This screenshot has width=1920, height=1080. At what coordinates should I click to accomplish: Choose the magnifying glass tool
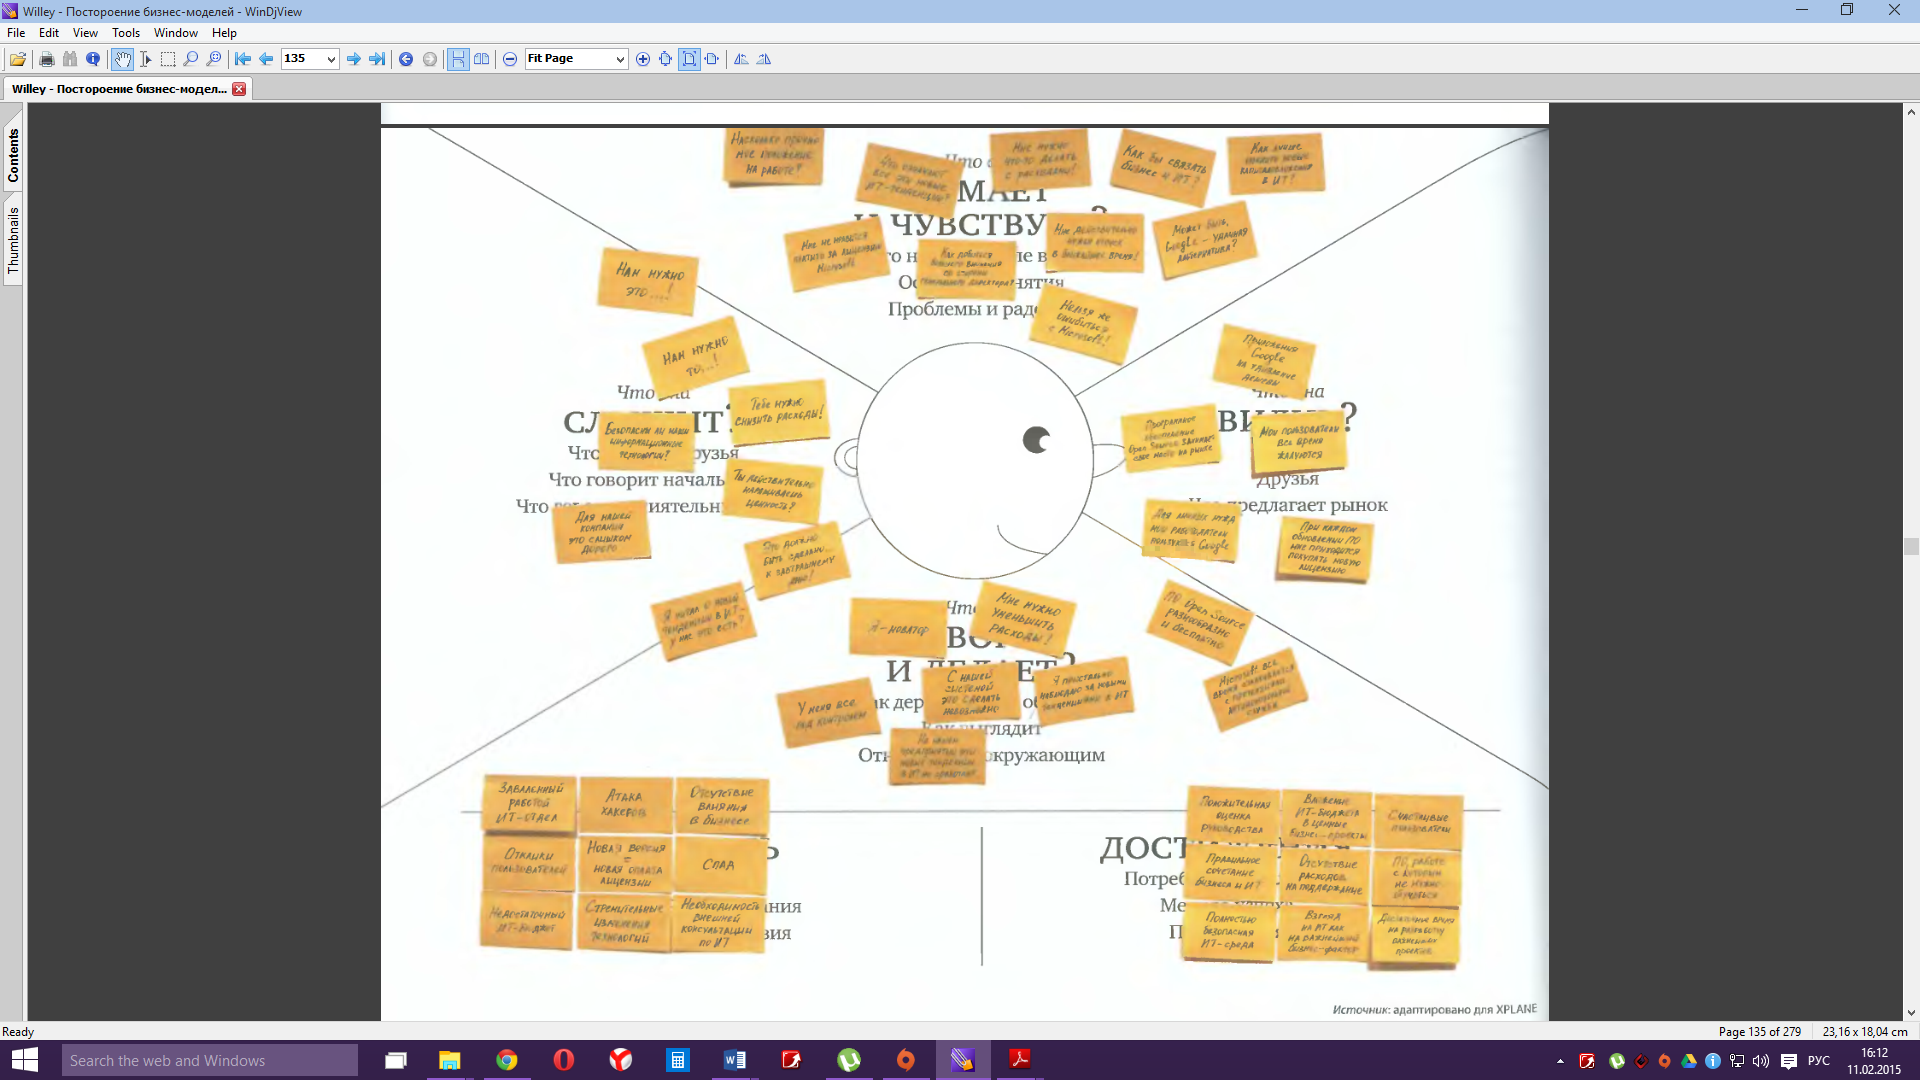point(191,59)
